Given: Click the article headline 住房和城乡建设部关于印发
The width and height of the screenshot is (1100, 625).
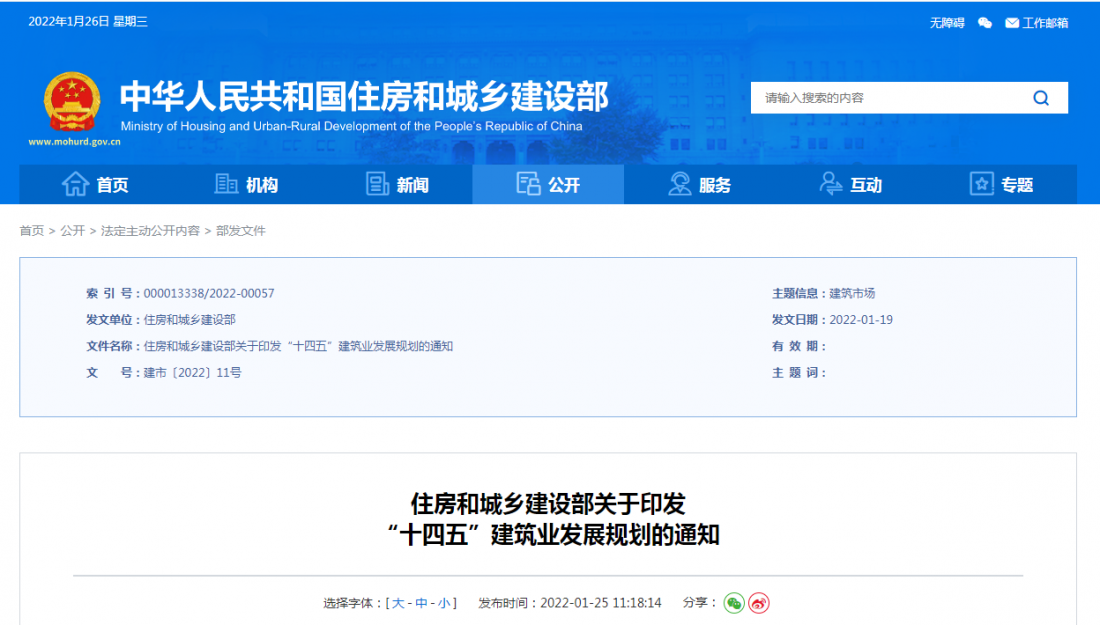Looking at the screenshot, I should [548, 504].
